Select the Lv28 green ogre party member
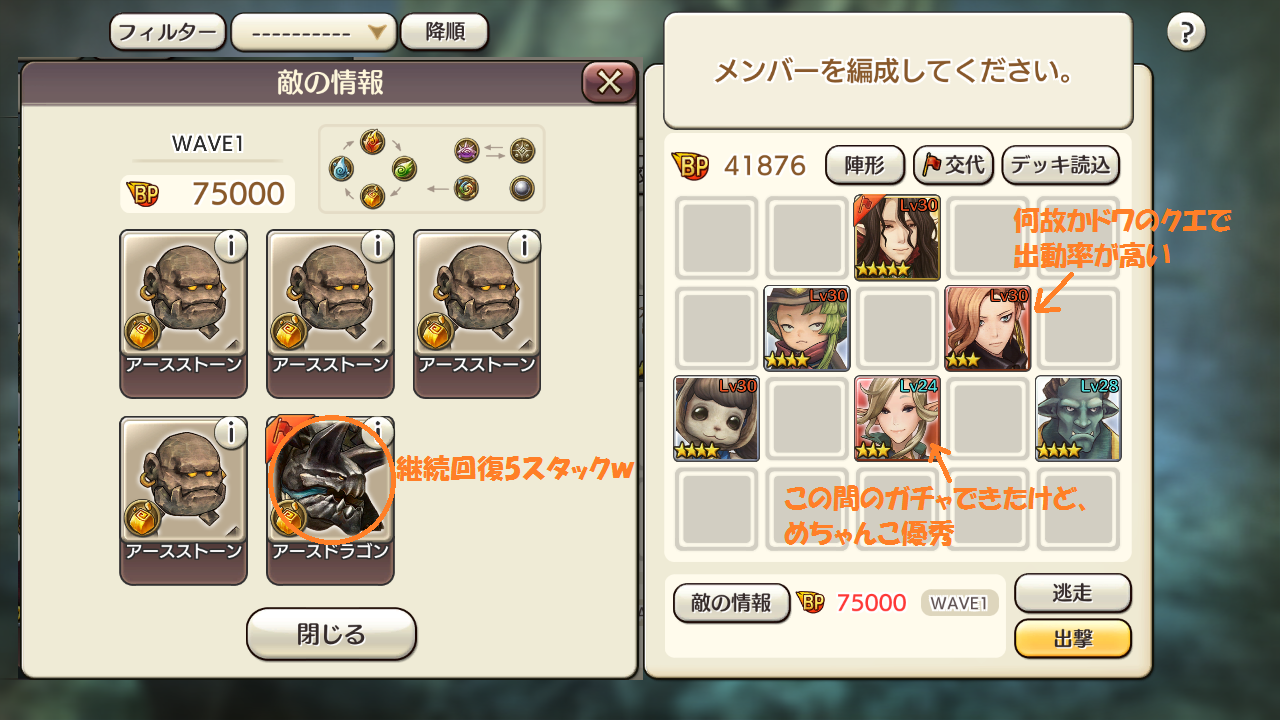1280x720 pixels. pos(1078,418)
